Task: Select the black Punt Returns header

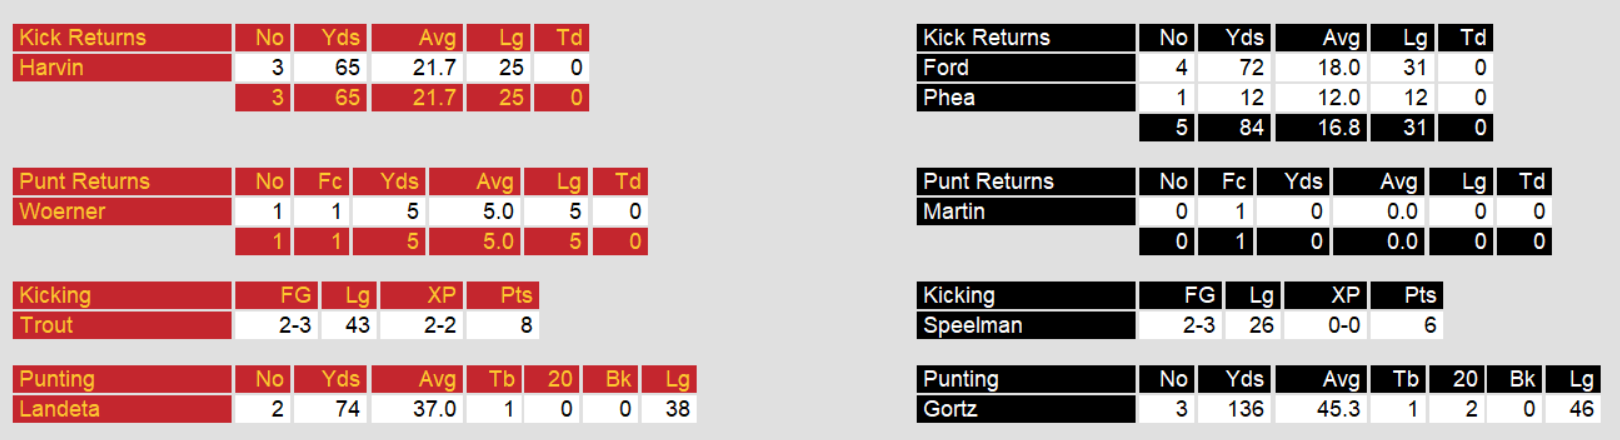Action: coord(988,182)
